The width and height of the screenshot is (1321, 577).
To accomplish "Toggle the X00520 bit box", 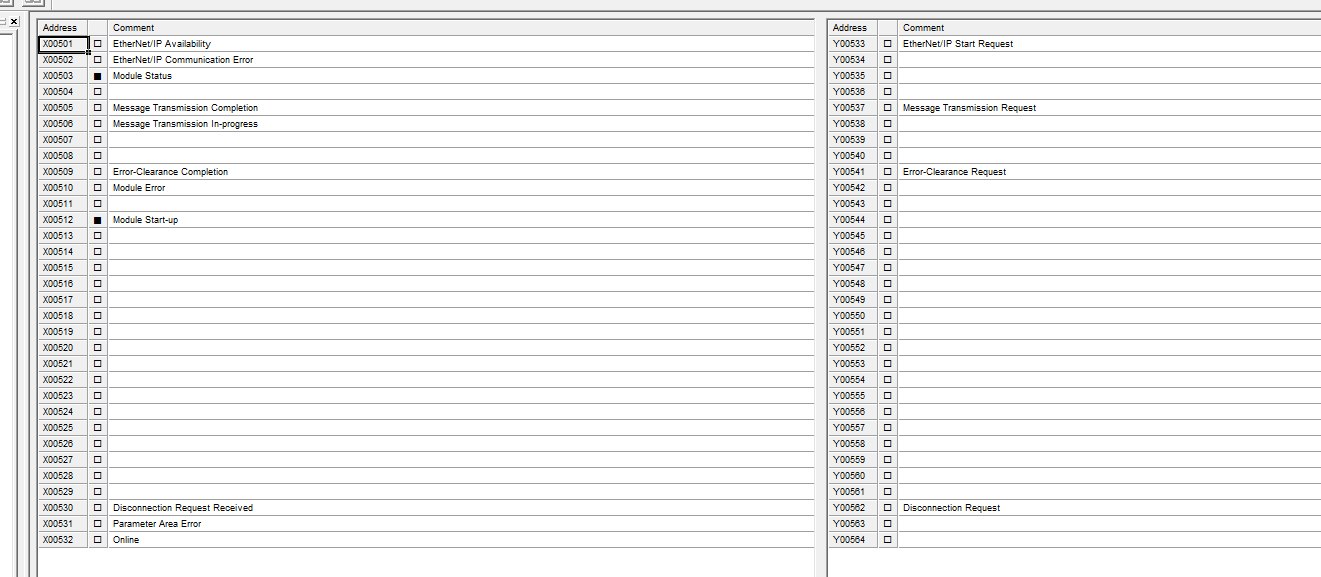I will pos(98,348).
